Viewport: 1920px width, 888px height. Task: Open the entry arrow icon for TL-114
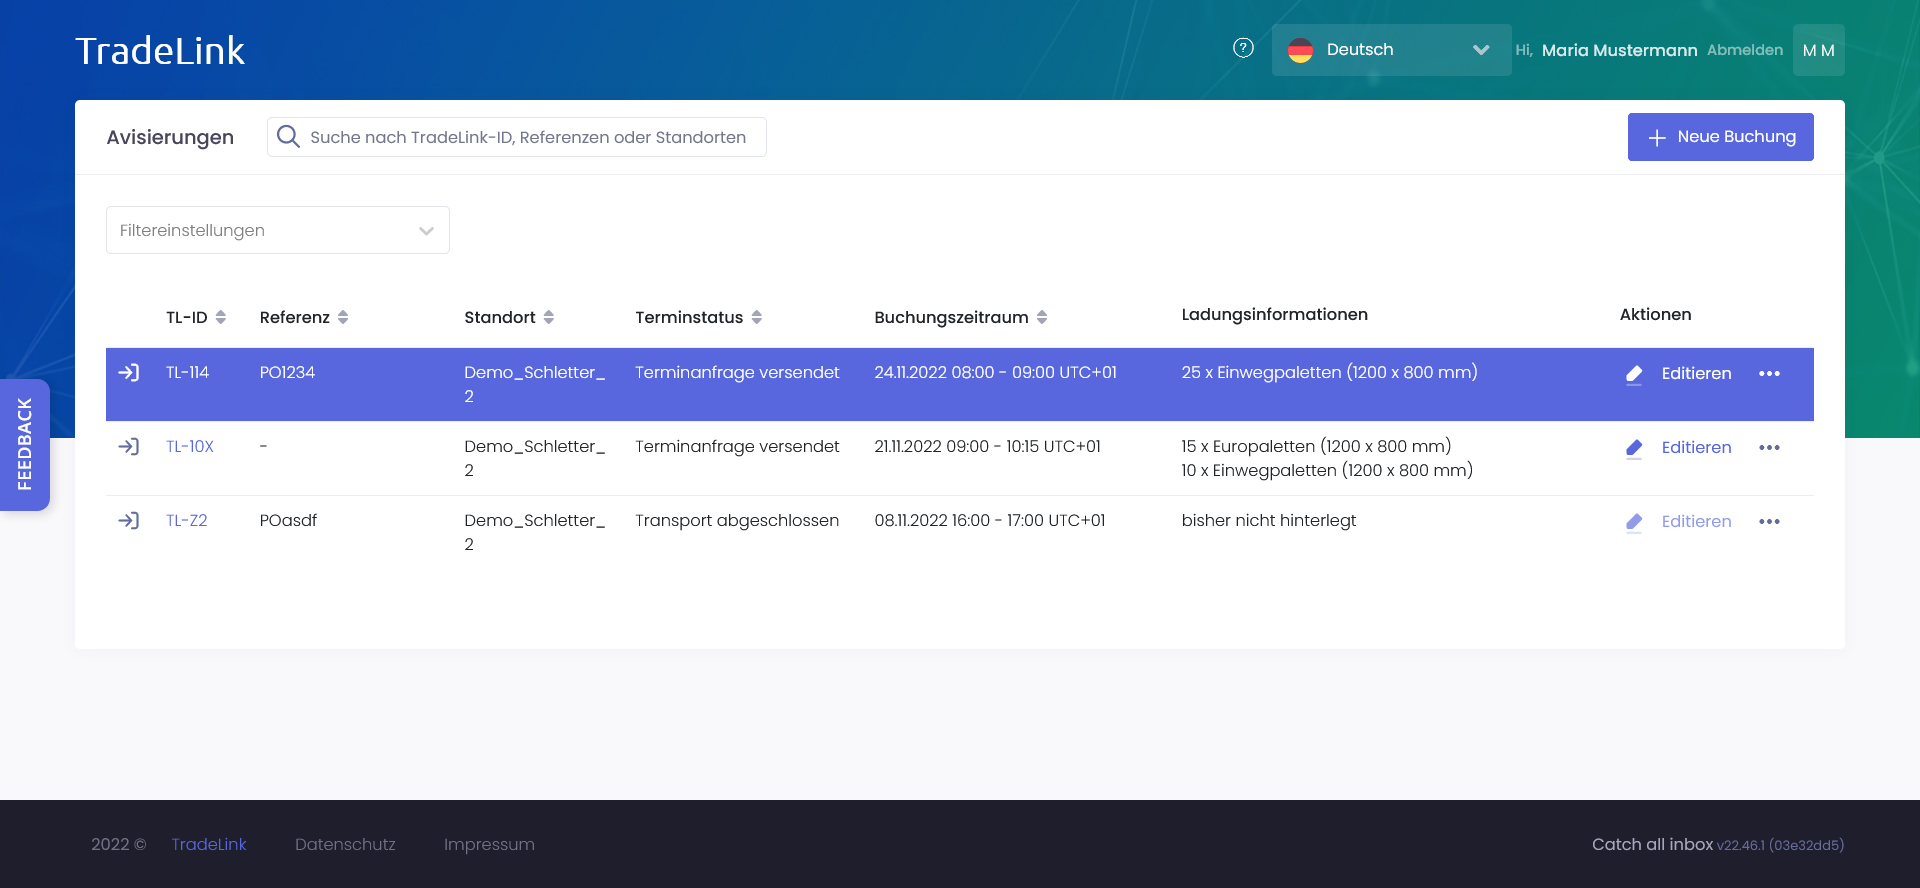pyautogui.click(x=129, y=373)
